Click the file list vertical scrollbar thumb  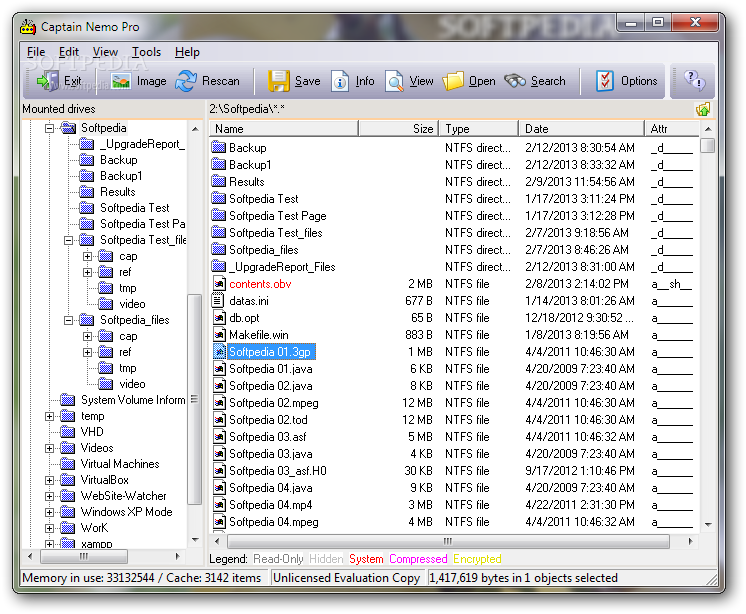coord(708,145)
